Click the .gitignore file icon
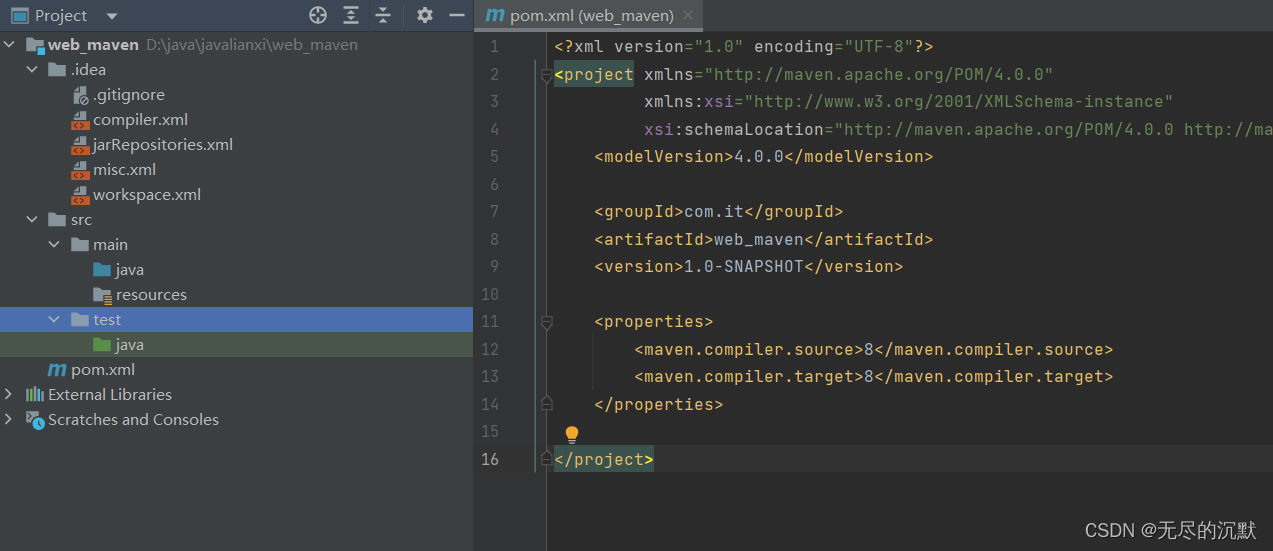This screenshot has height=551, width=1273. (x=81, y=95)
